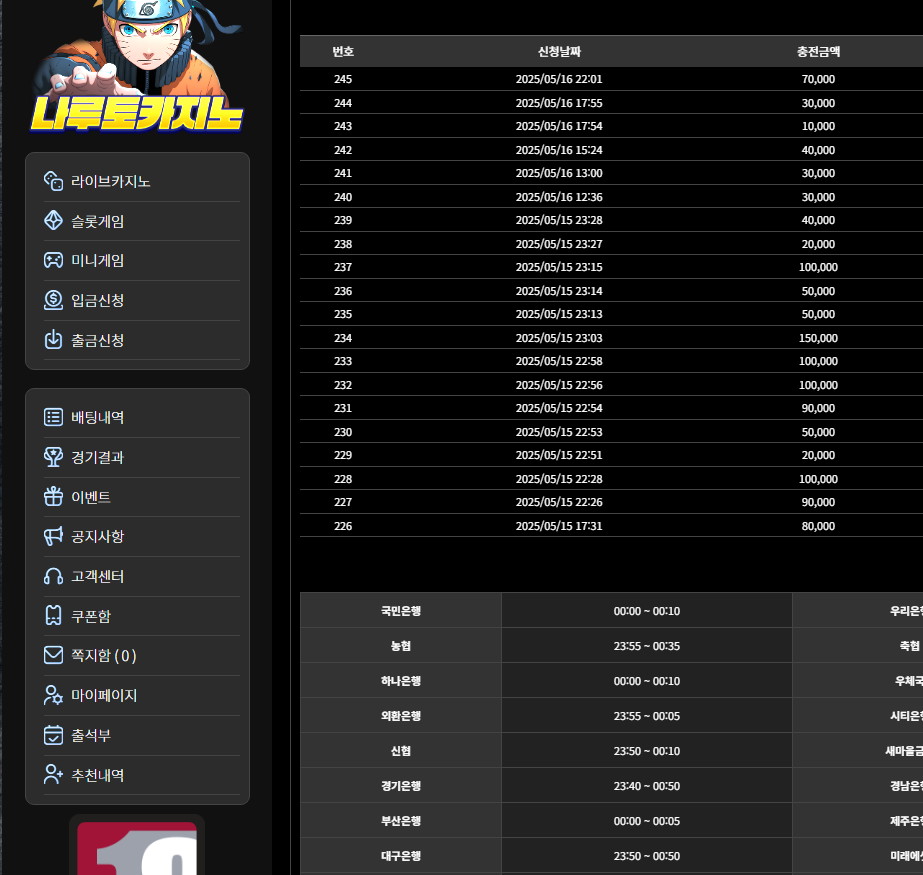The width and height of the screenshot is (923, 875).
Task: Click the 이벤트 gift box icon
Action: point(54,496)
